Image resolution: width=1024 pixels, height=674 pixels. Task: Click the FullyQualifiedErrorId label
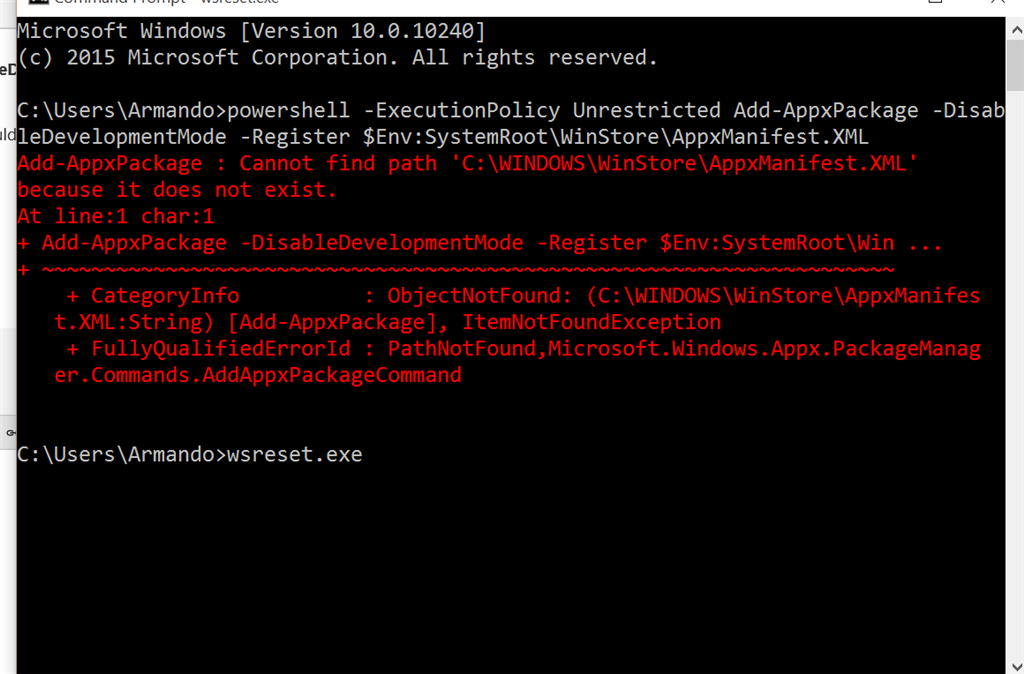click(x=221, y=349)
